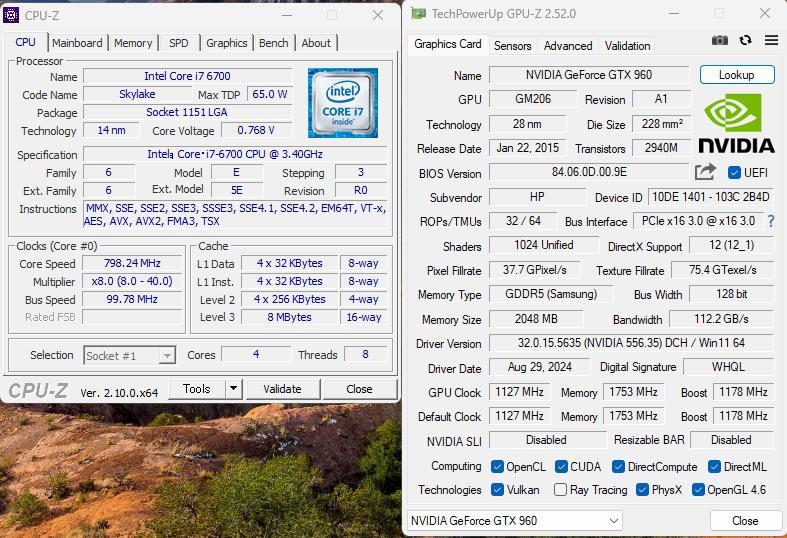Open the Tools button dropdown arrow
Viewport: 787px width, 538px height.
(233, 388)
